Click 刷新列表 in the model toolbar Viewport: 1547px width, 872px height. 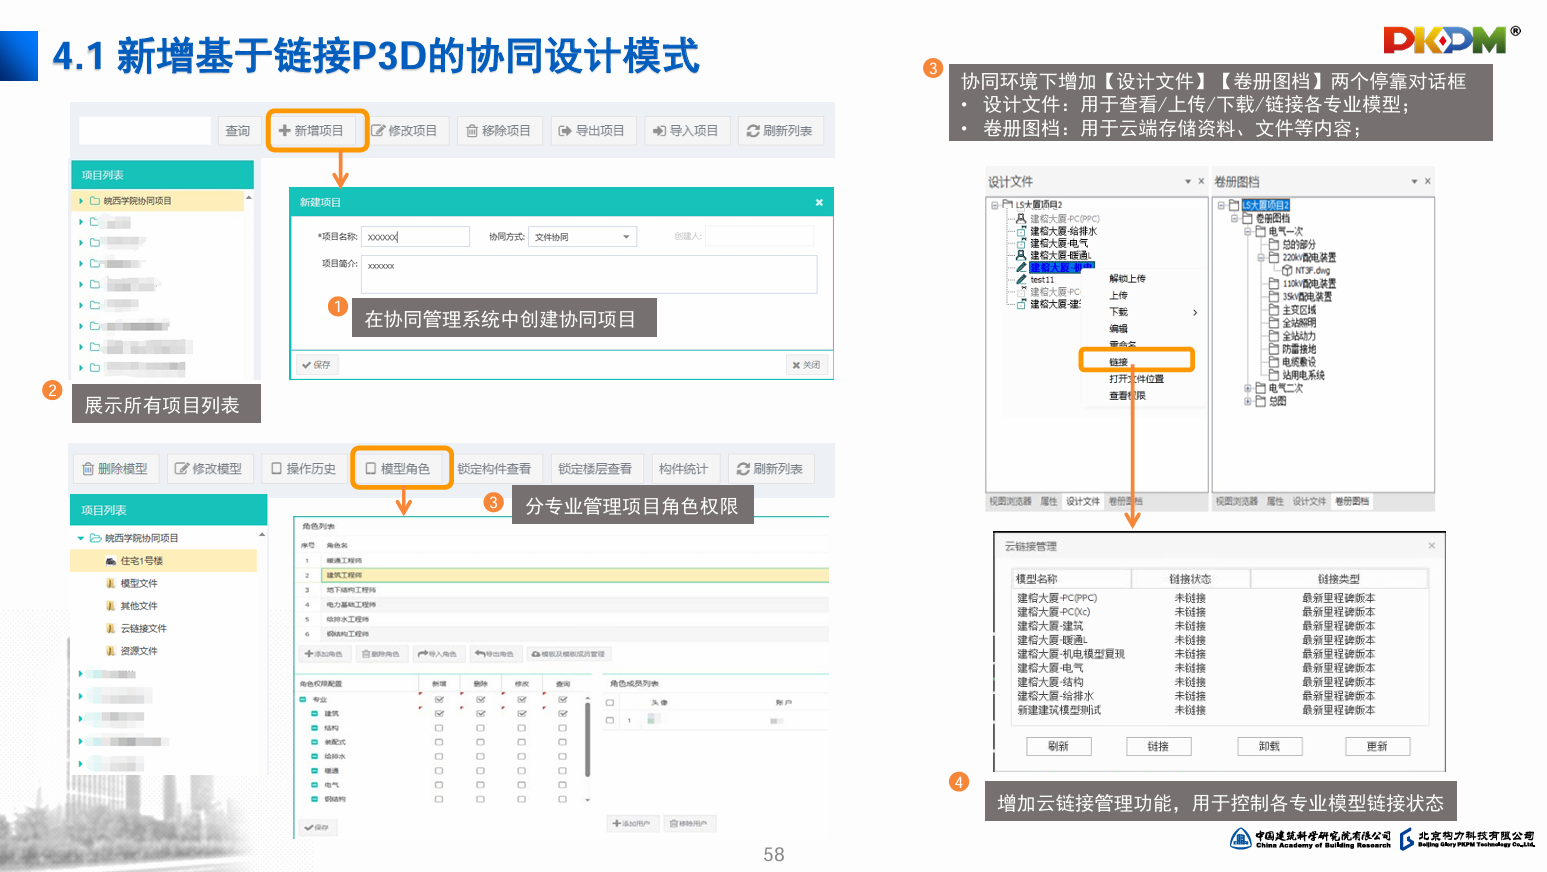point(770,469)
